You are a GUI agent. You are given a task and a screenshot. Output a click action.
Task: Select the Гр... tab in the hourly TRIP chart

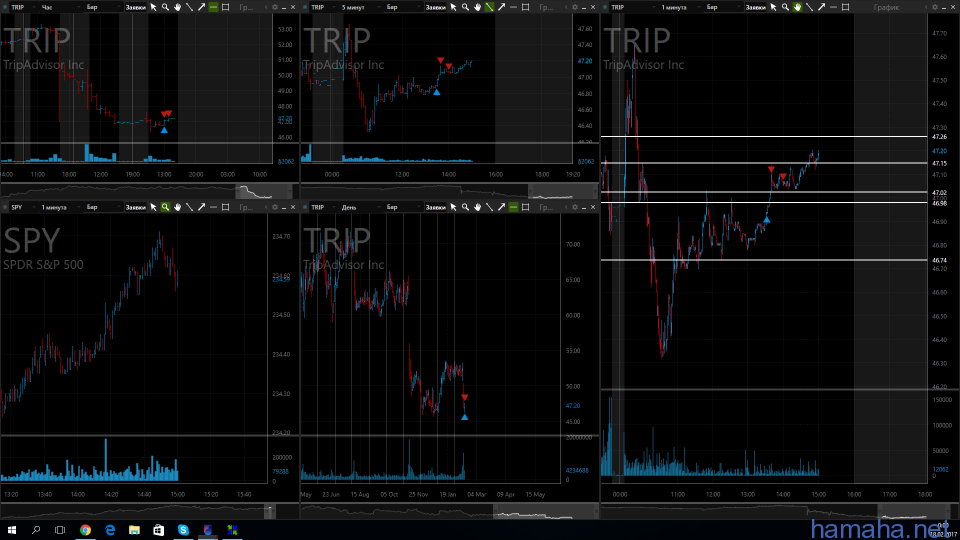tap(246, 7)
